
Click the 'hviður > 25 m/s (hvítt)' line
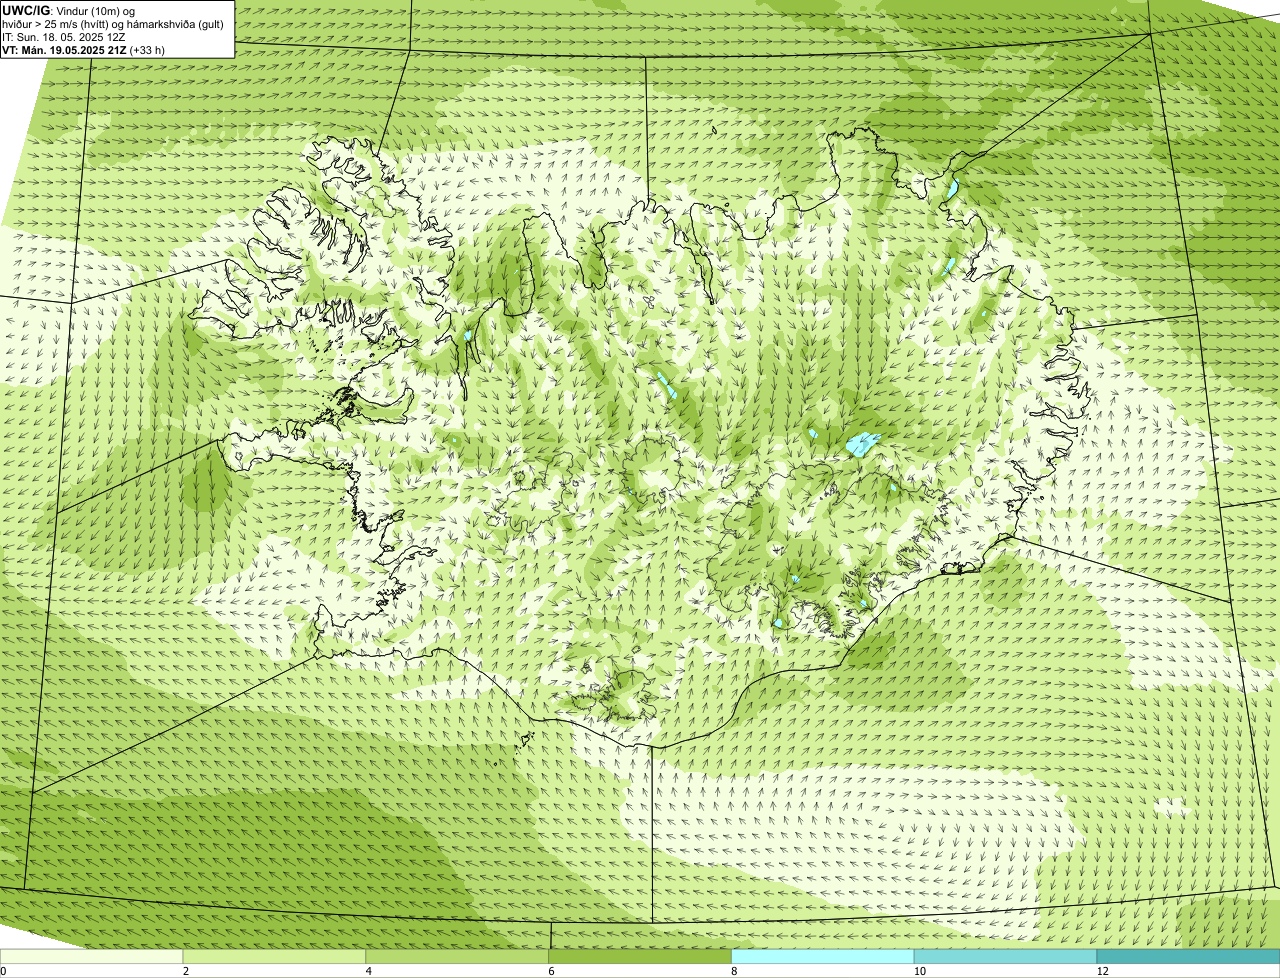click(x=115, y=24)
